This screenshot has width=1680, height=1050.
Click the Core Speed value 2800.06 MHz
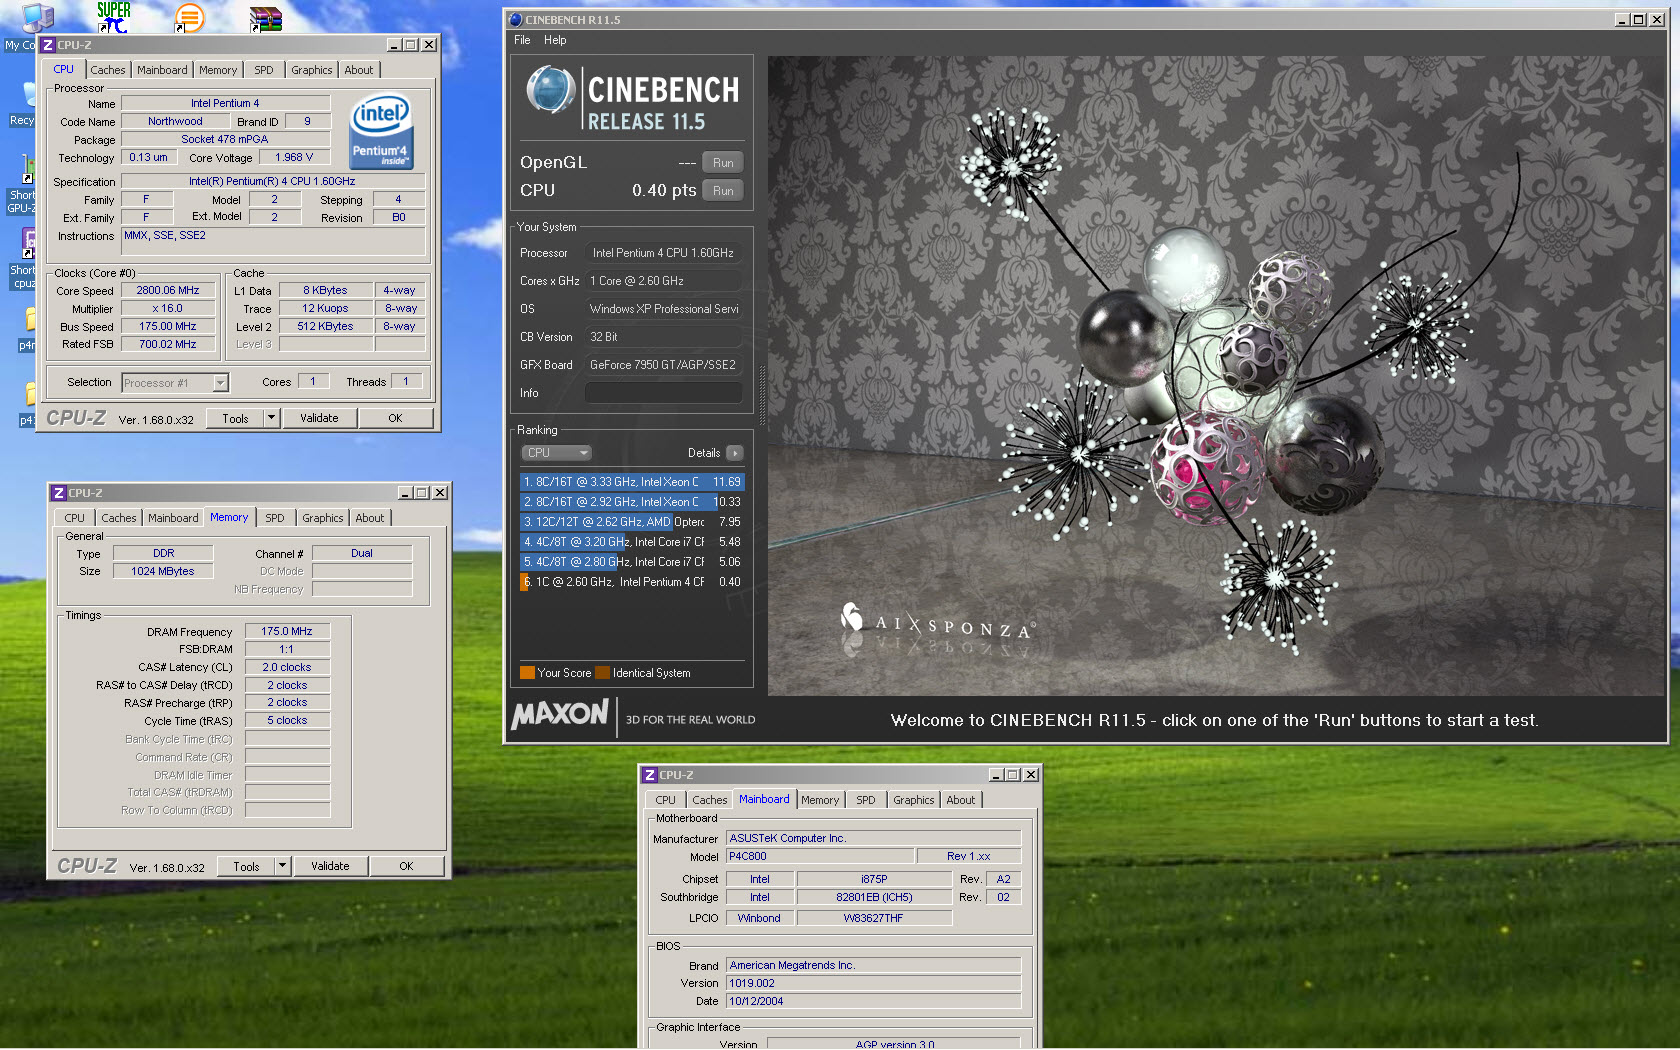point(168,290)
